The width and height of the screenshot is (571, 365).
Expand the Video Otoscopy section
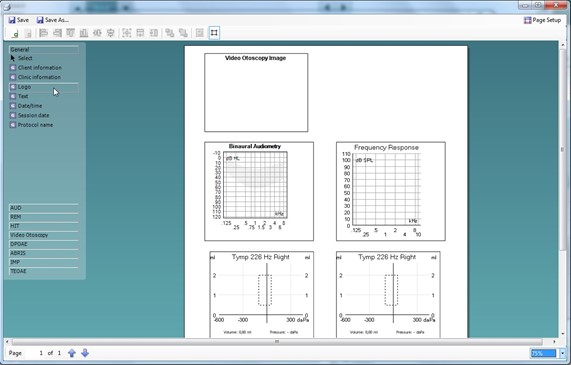click(x=44, y=235)
